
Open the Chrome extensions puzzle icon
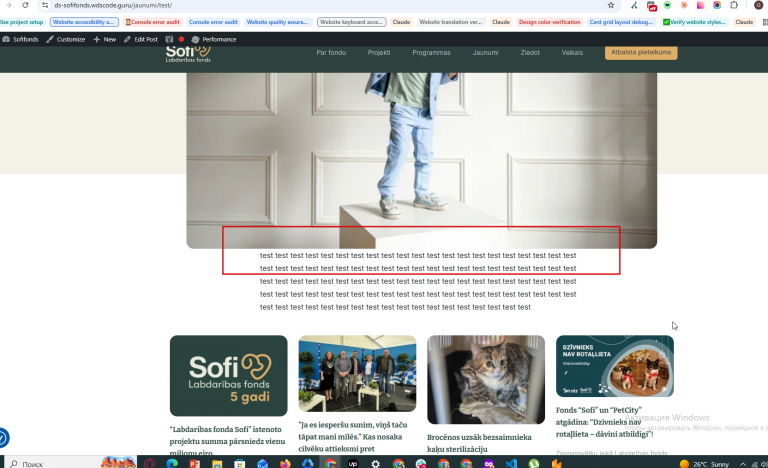[734, 5]
